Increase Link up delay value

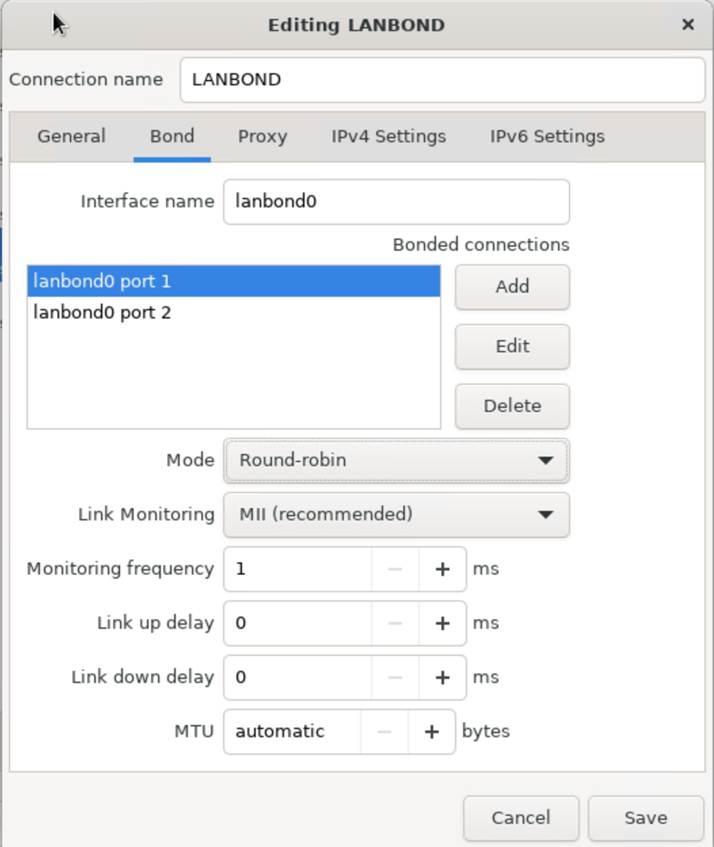442,623
